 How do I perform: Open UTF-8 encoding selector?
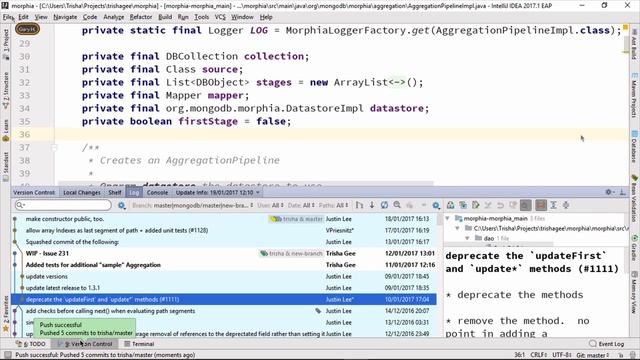click(x=562, y=355)
